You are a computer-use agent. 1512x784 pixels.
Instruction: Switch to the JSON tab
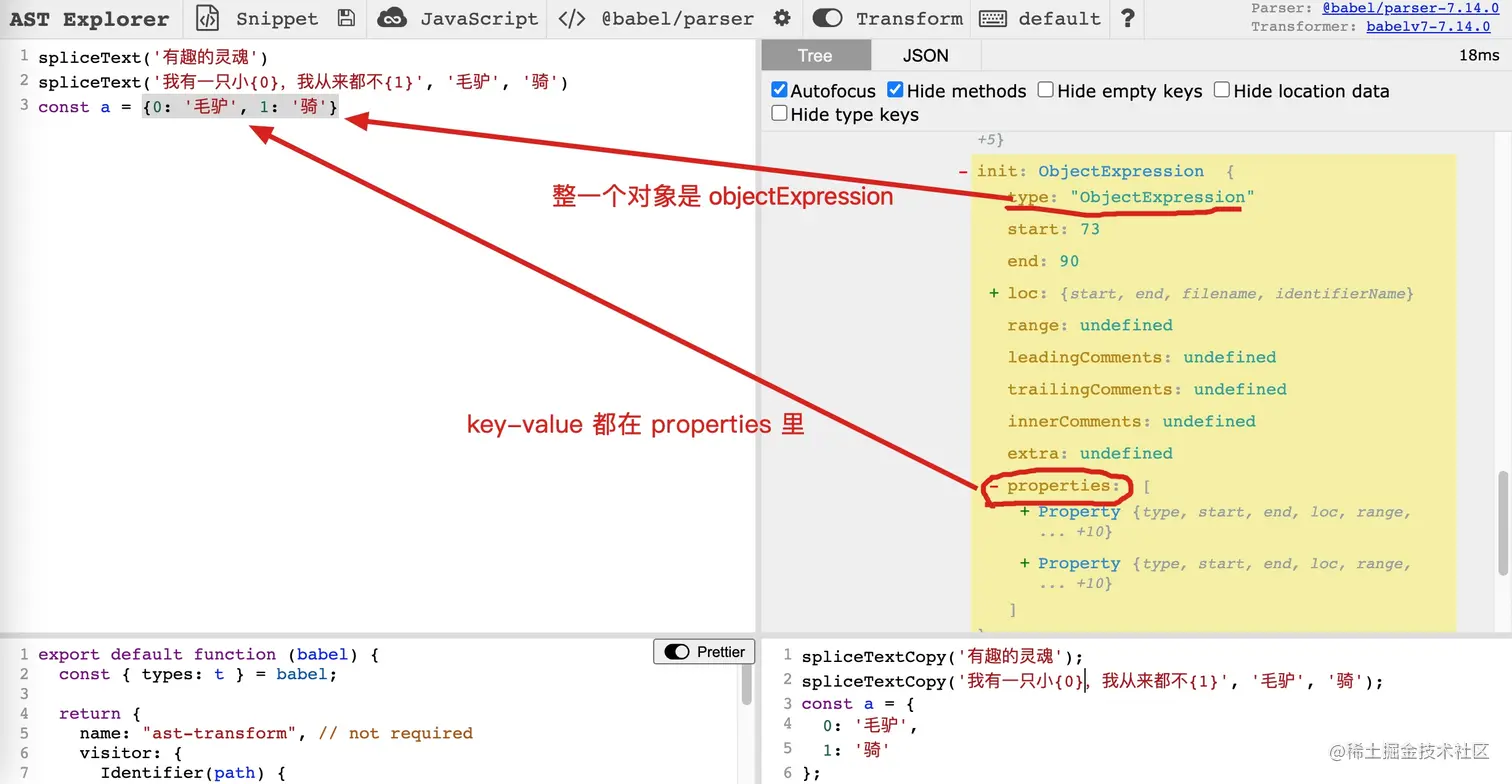click(x=926, y=56)
